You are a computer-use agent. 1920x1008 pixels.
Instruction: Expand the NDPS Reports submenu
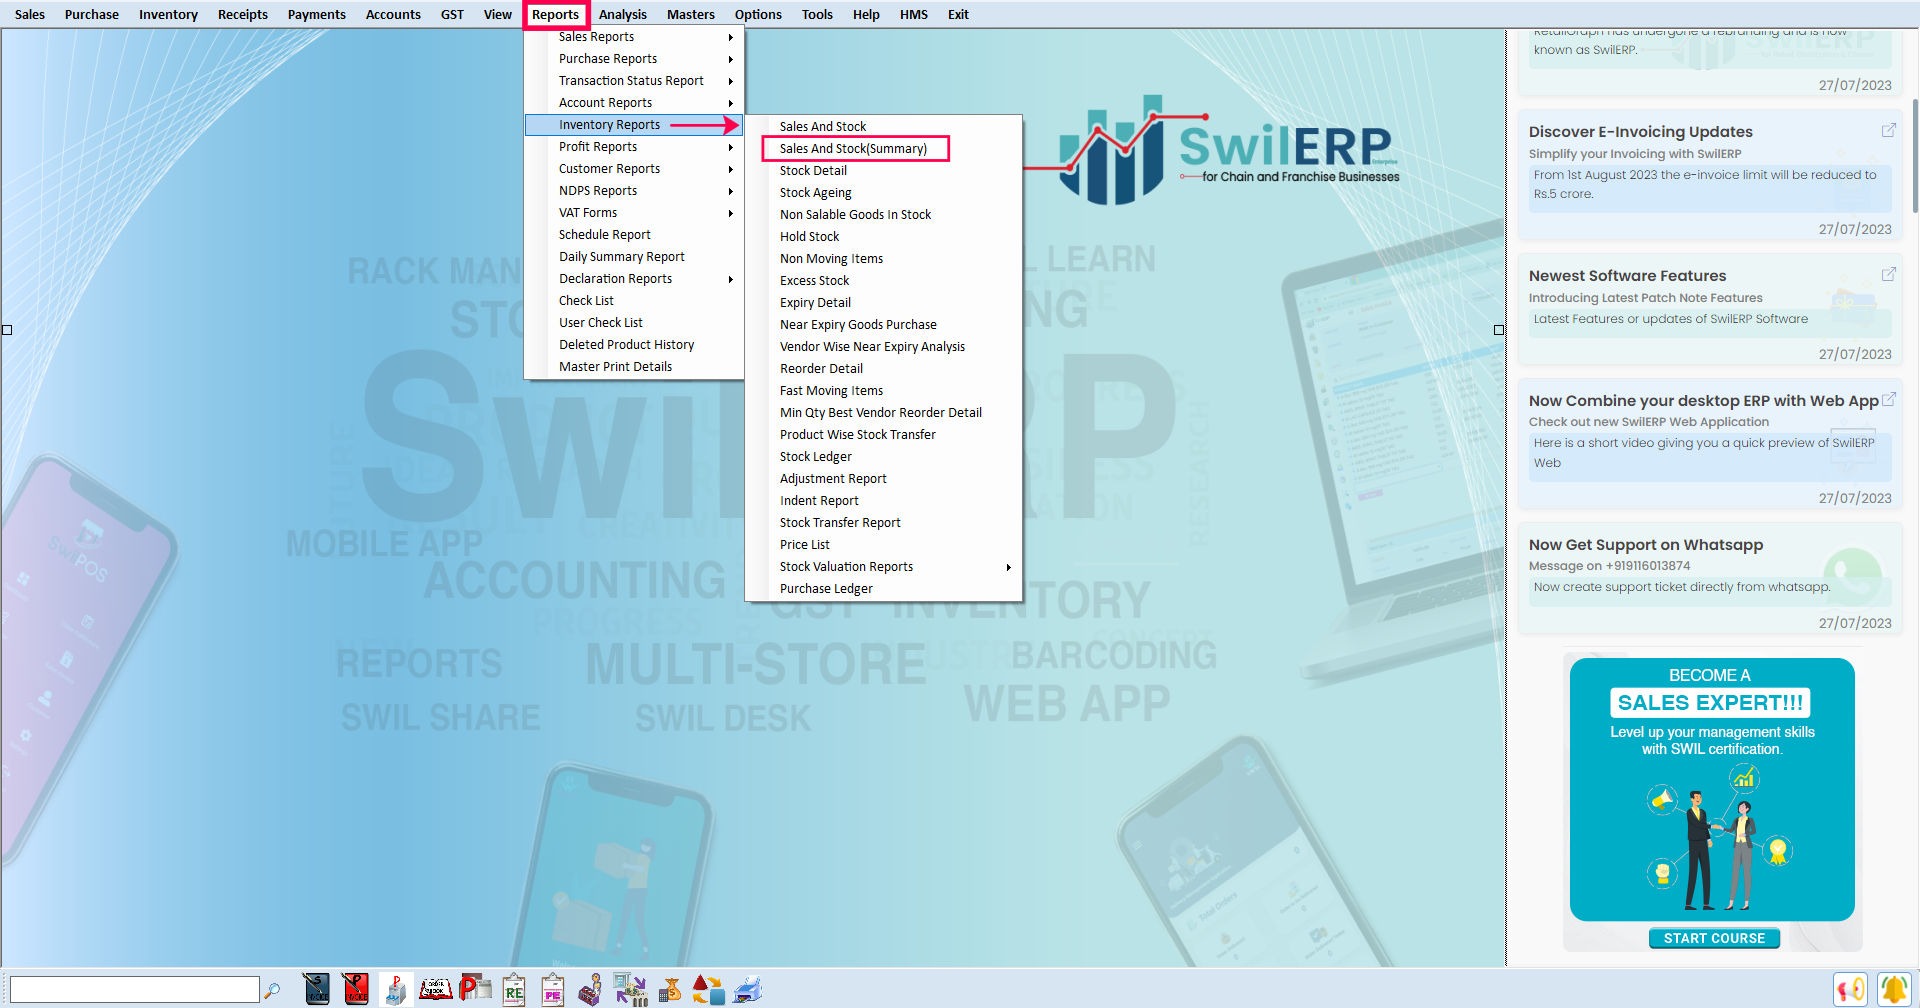[x=634, y=191]
